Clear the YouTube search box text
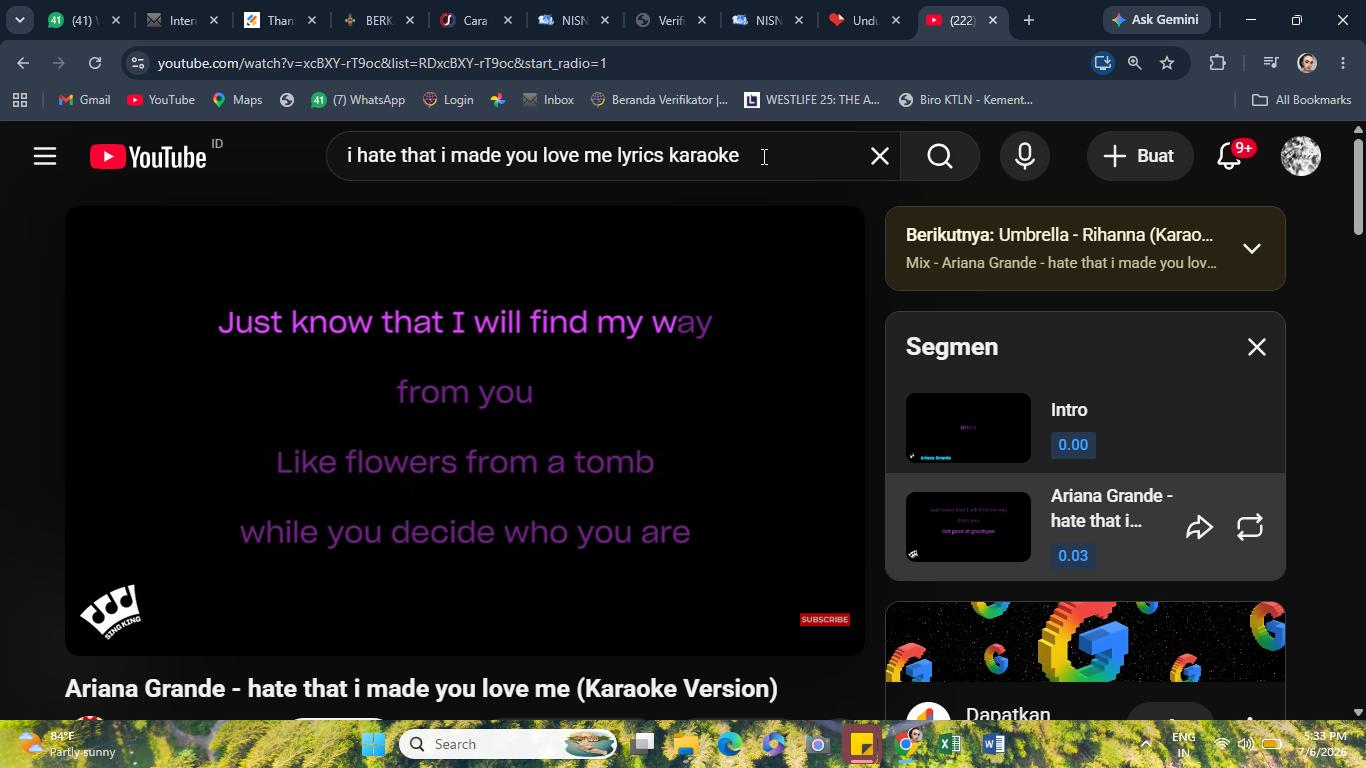The width and height of the screenshot is (1366, 768). tap(879, 156)
